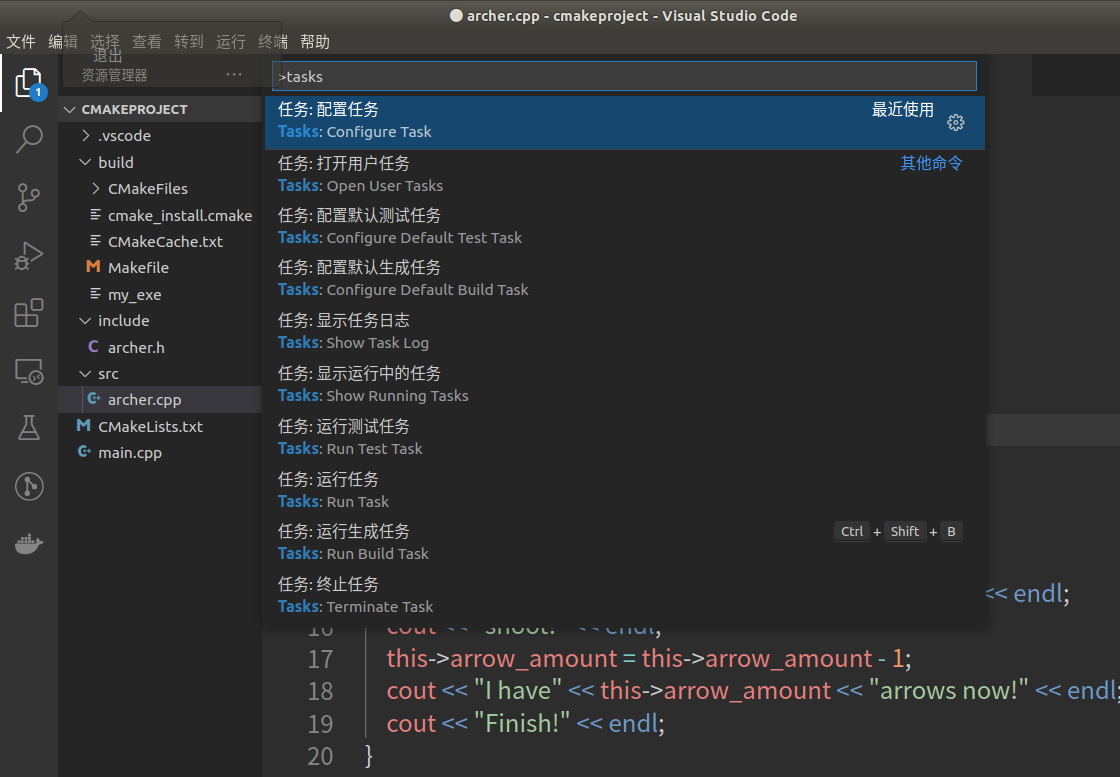Screen dimensions: 1120x777
Task: Click the command palette input with >tasks
Action: click(624, 76)
